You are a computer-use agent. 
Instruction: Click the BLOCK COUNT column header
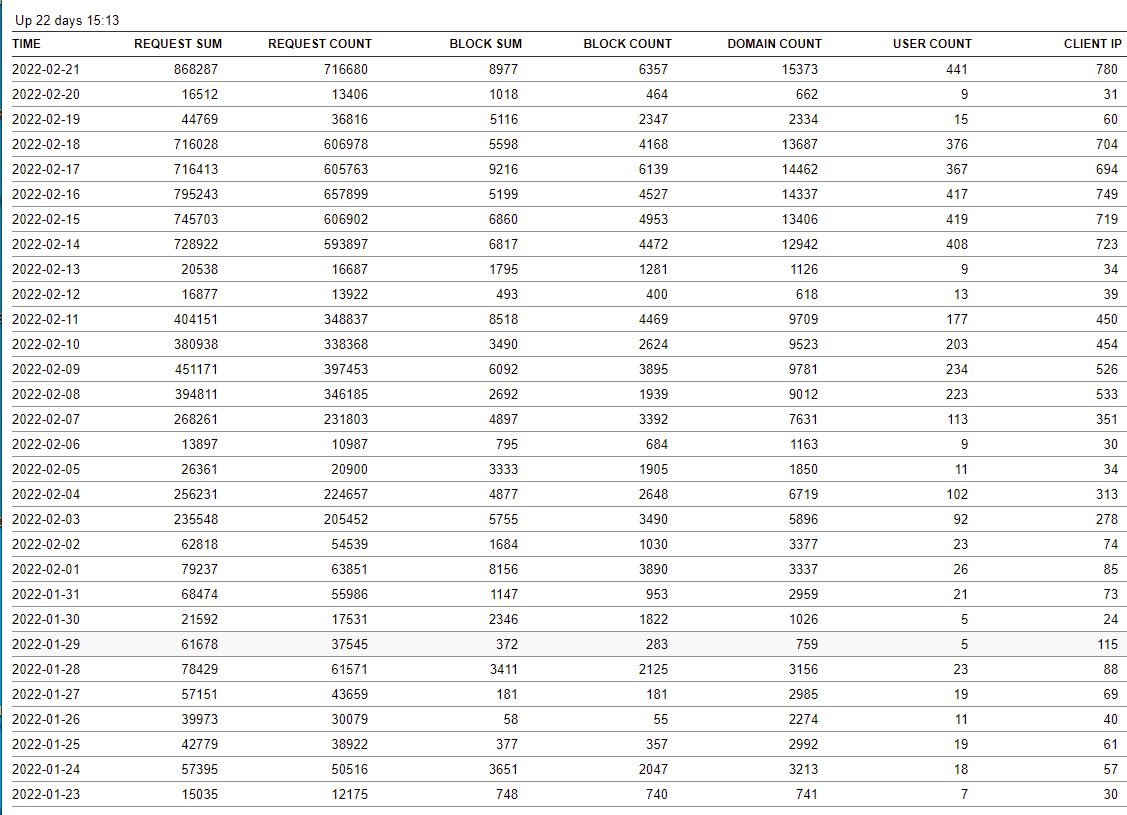[627, 44]
